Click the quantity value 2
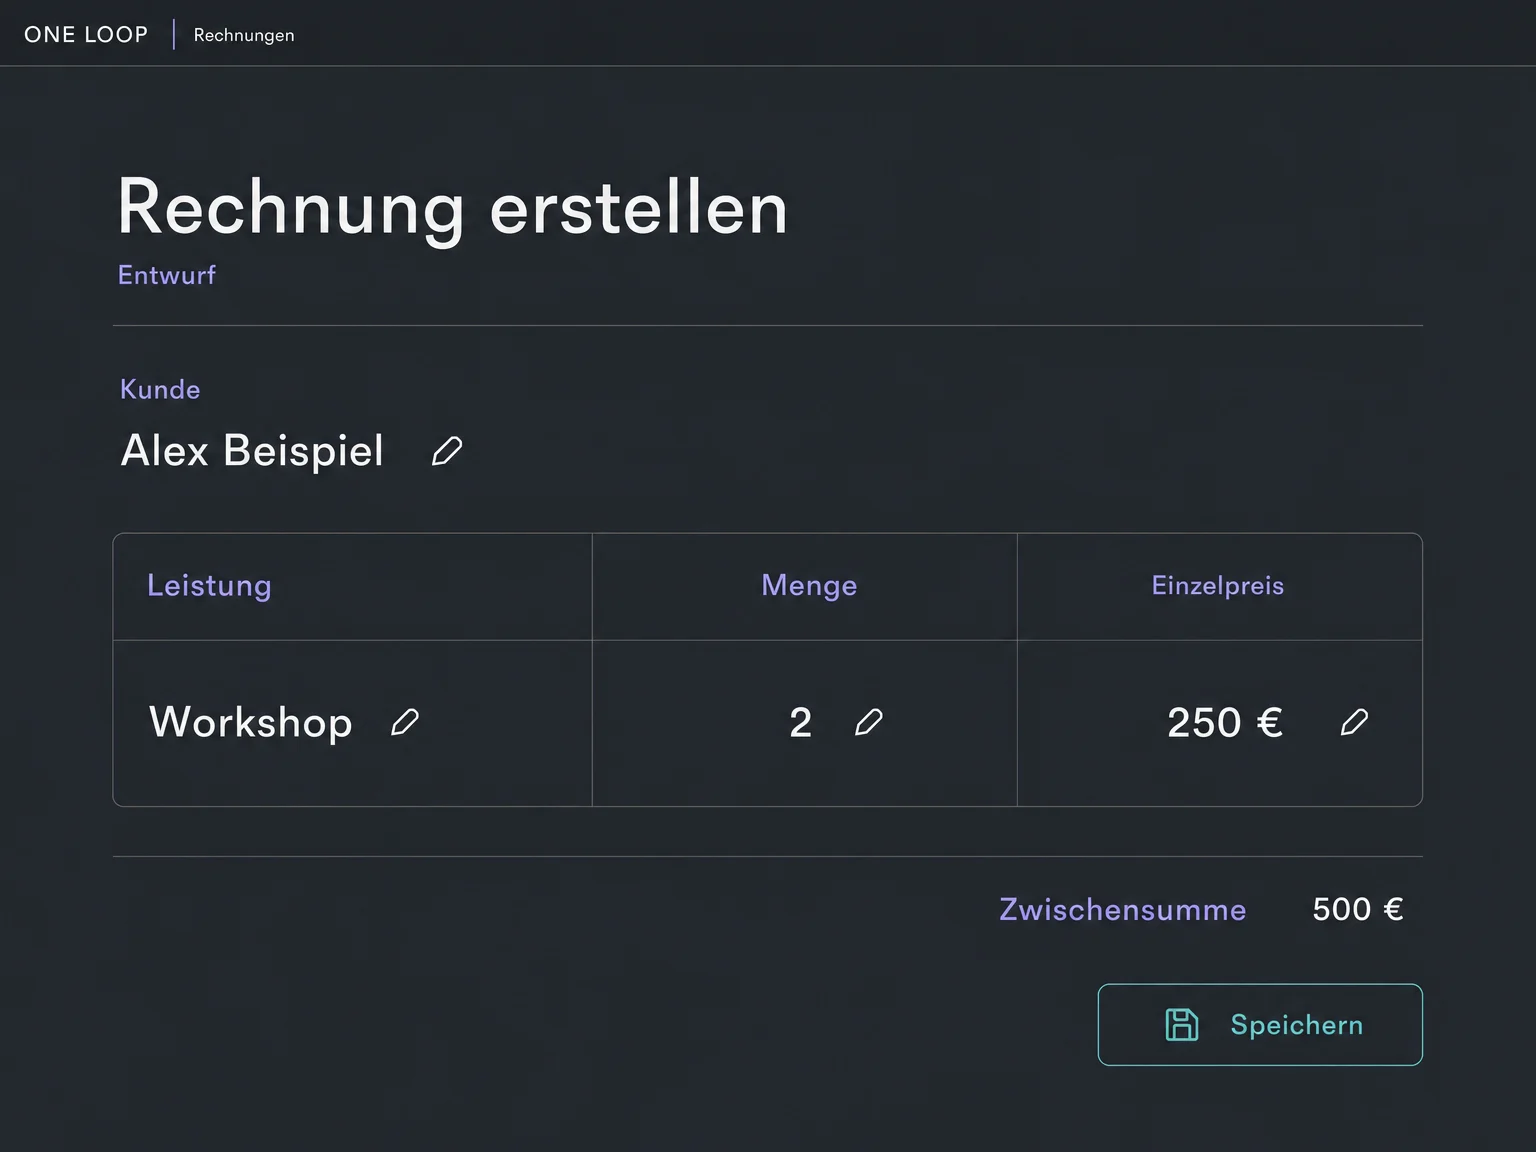 (x=801, y=722)
